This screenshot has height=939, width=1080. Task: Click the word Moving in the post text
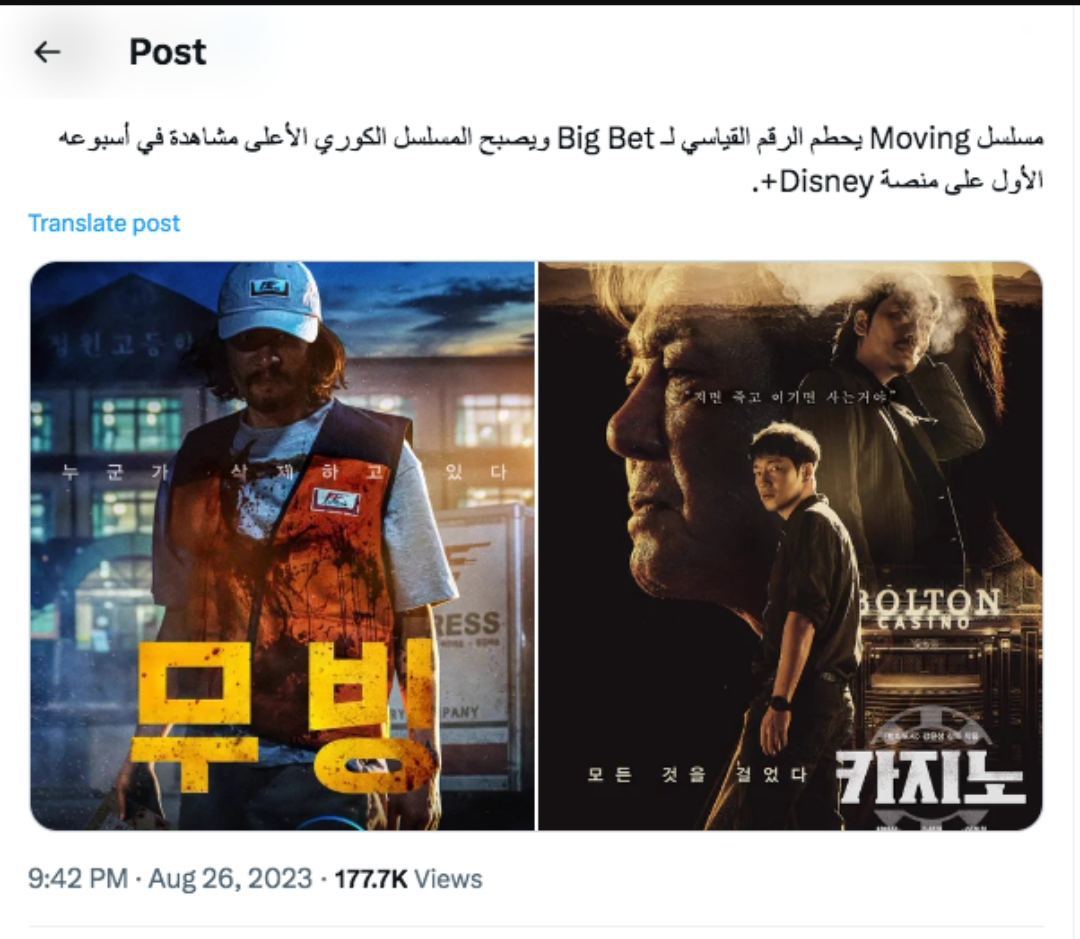point(920,139)
